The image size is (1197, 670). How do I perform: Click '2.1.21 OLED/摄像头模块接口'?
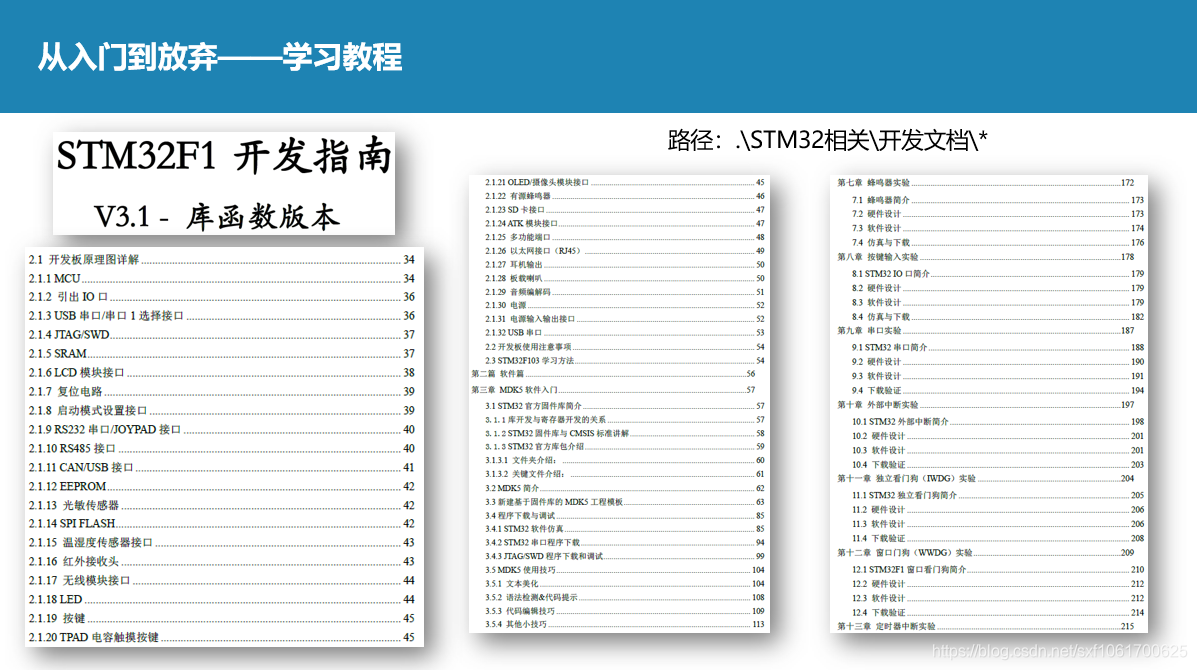point(624,182)
